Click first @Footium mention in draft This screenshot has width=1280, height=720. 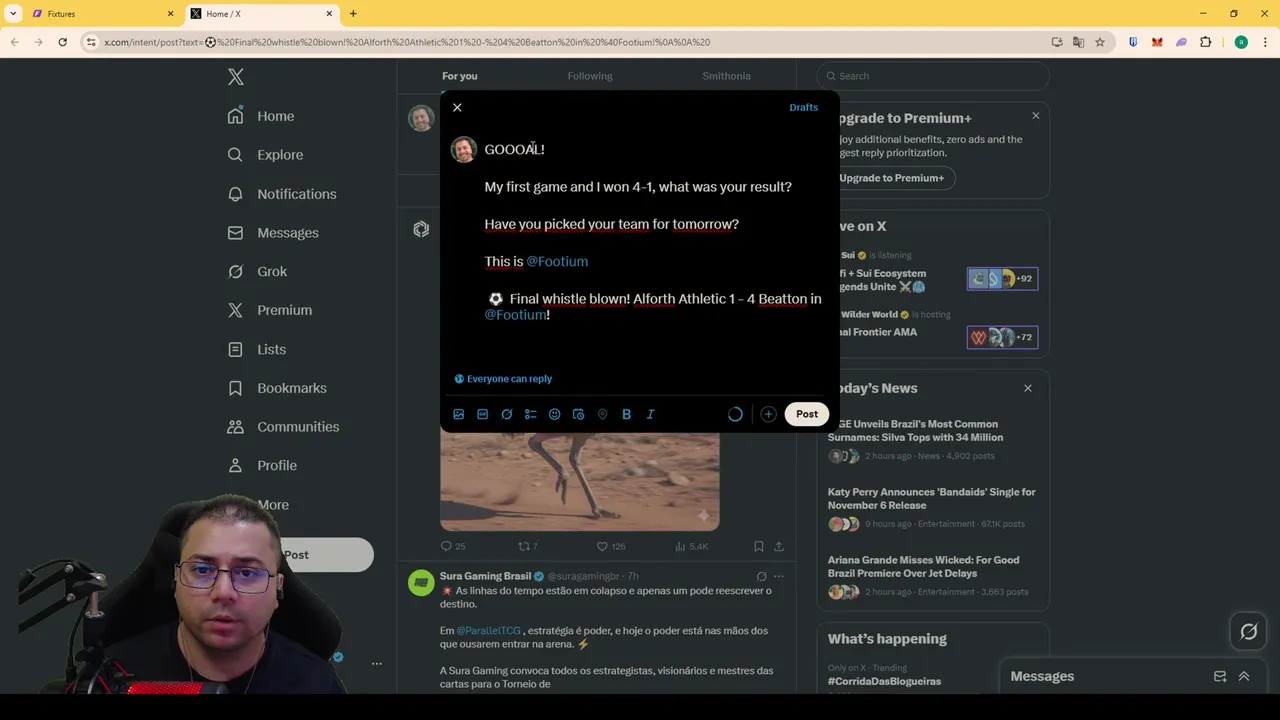[x=557, y=262]
